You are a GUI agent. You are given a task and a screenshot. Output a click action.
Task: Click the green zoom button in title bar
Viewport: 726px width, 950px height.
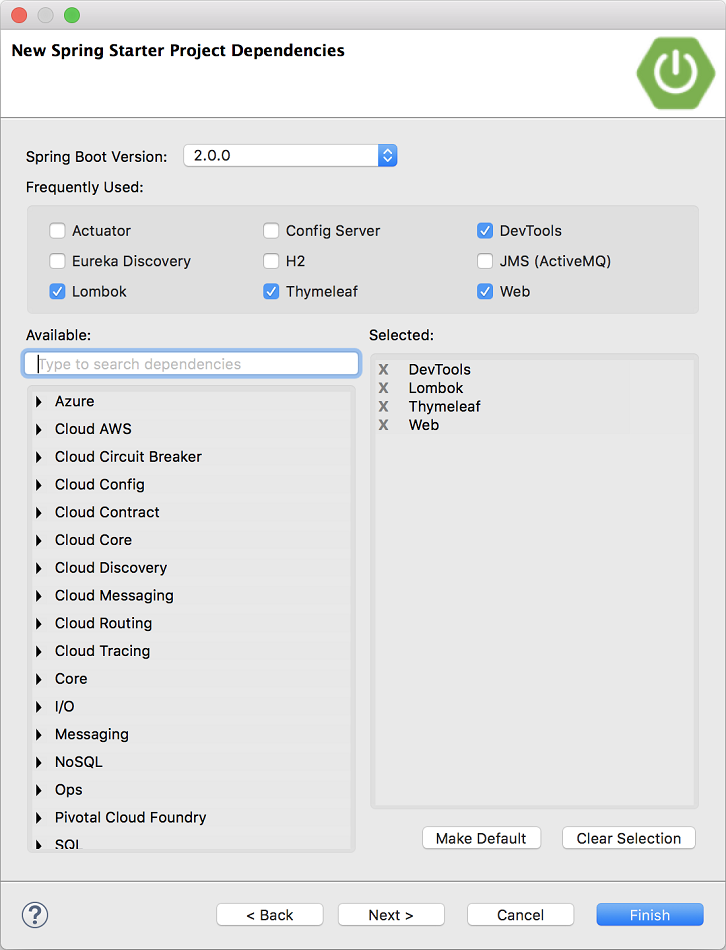tap(70, 15)
